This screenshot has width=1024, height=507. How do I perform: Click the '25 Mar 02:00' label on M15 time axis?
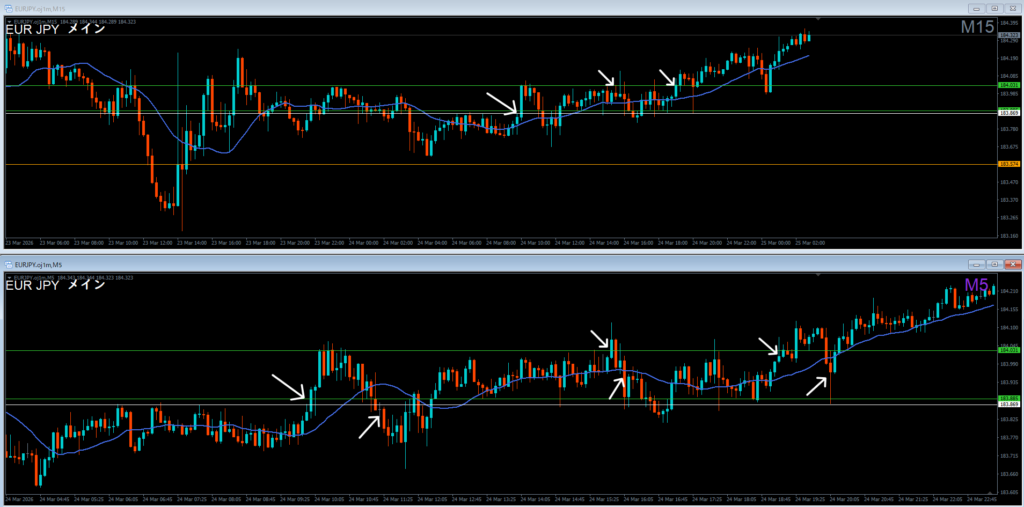(x=812, y=243)
